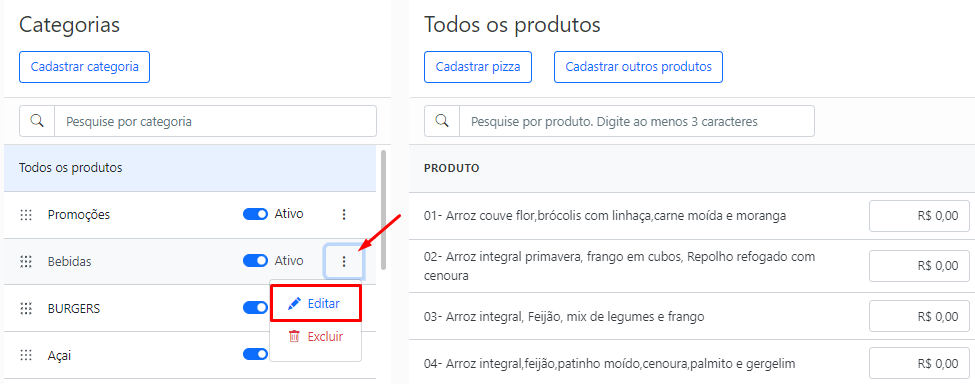Click the category list vertical scrollbar
975x384 pixels.
384,209
